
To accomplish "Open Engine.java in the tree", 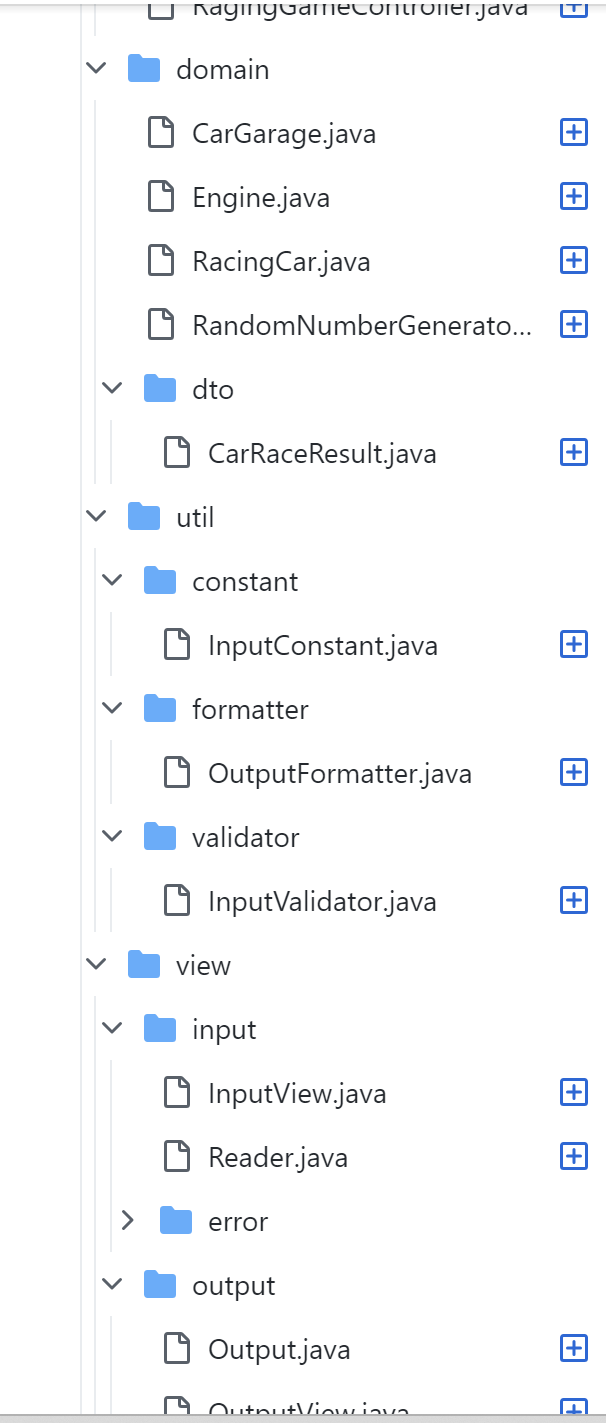I will [x=260, y=197].
